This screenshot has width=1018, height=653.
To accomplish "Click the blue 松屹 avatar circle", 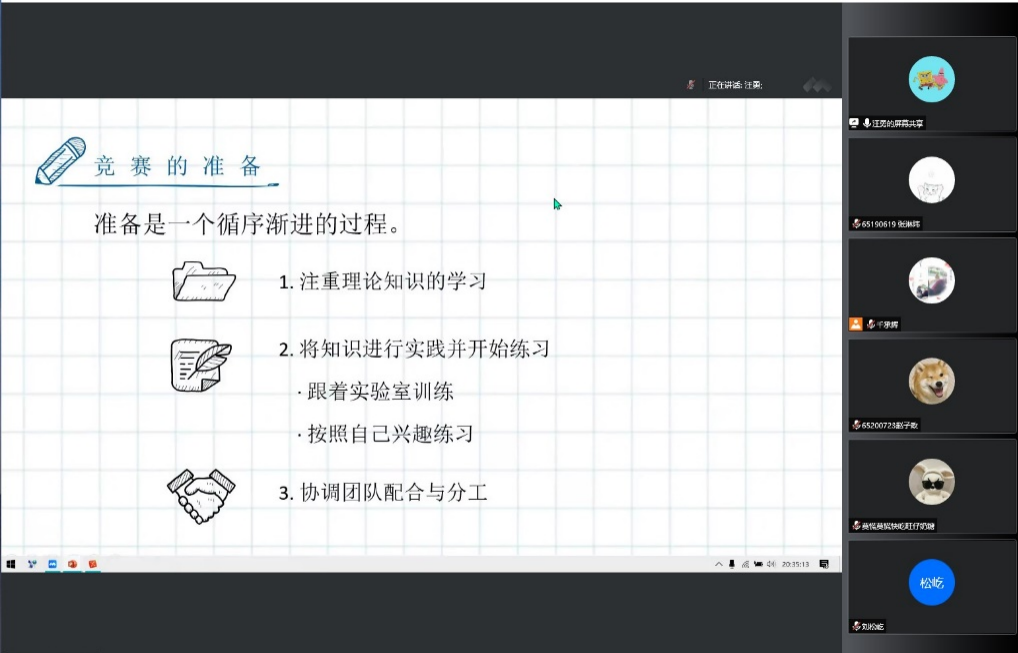I will [x=931, y=582].
